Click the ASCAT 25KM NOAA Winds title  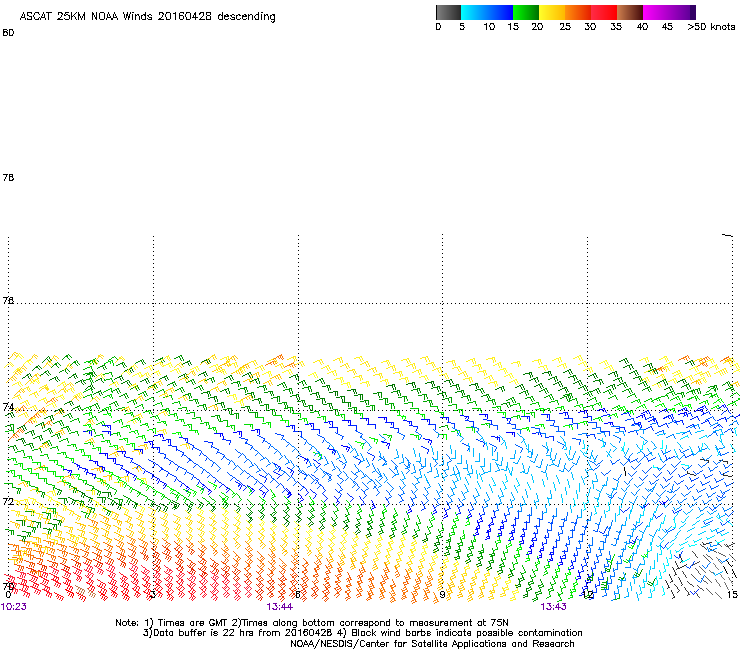point(147,17)
